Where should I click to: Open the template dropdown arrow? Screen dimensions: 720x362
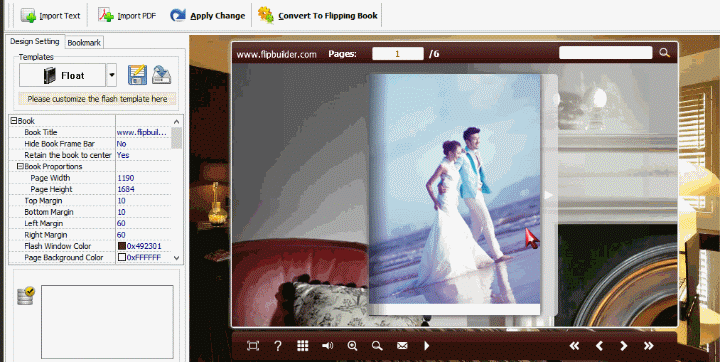[x=112, y=75]
